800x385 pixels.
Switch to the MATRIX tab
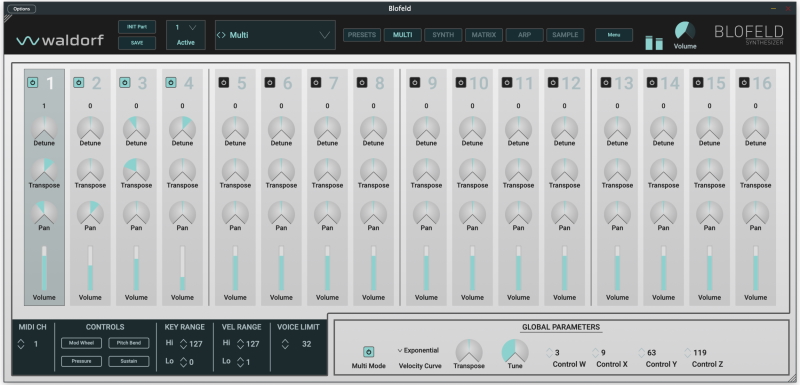click(484, 35)
